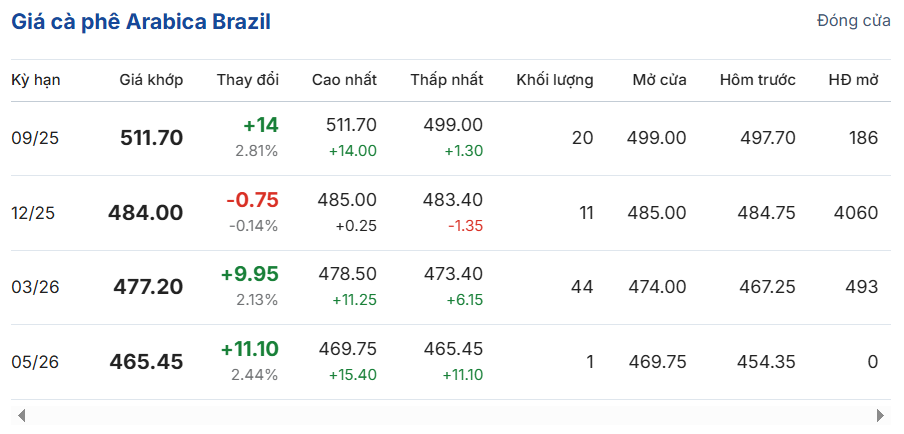
Task: Click the Hôm trước column header
Action: [758, 80]
